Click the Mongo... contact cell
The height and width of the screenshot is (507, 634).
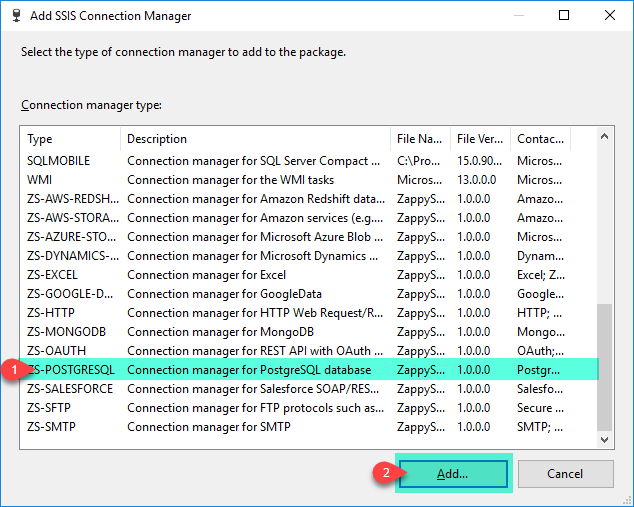click(x=541, y=332)
